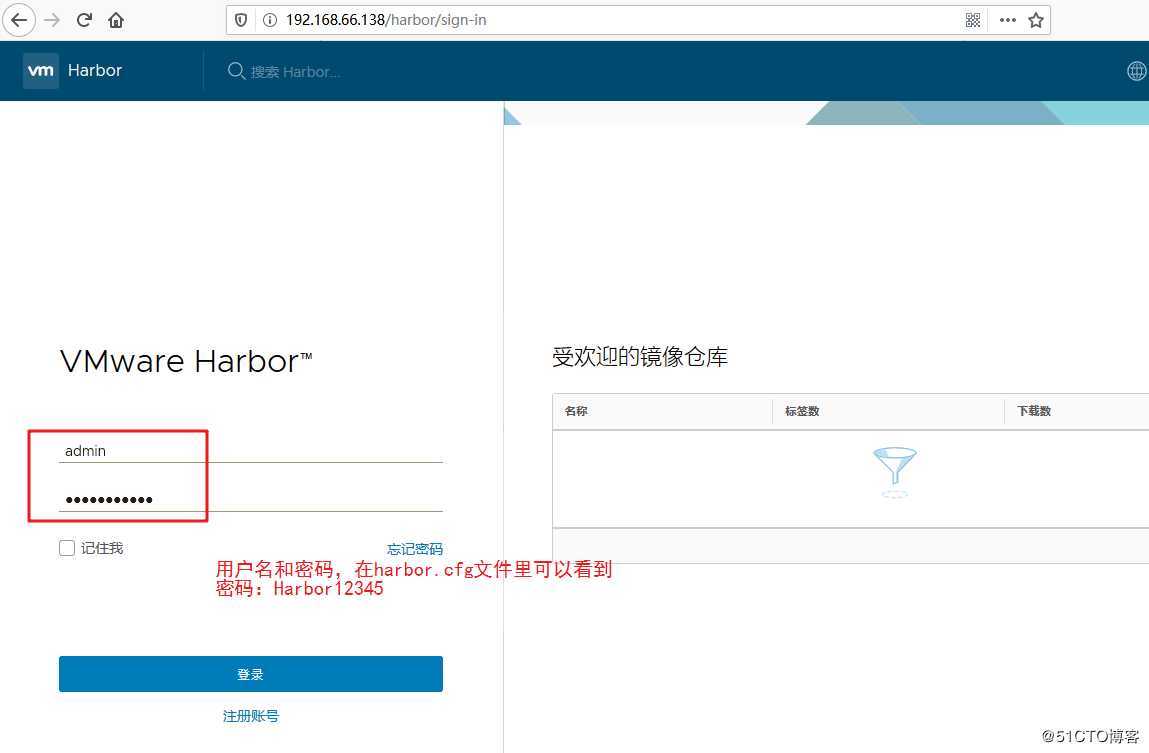Bookmark this page with the star icon
This screenshot has height=753, width=1149.
[x=1035, y=20]
